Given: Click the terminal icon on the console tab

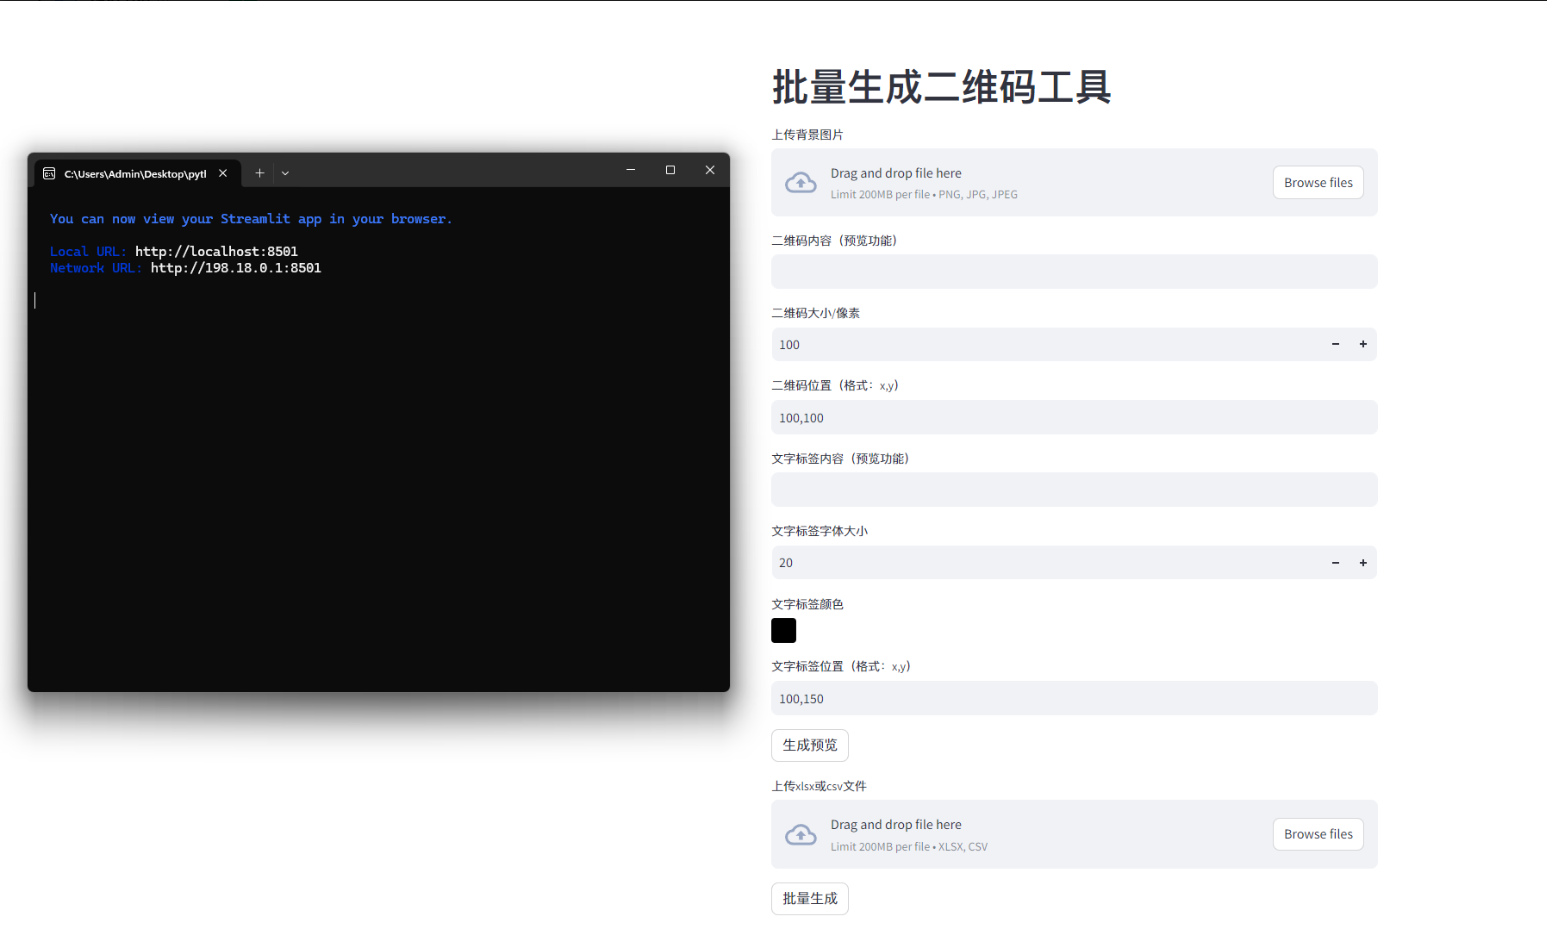Looking at the screenshot, I should click(x=48, y=172).
